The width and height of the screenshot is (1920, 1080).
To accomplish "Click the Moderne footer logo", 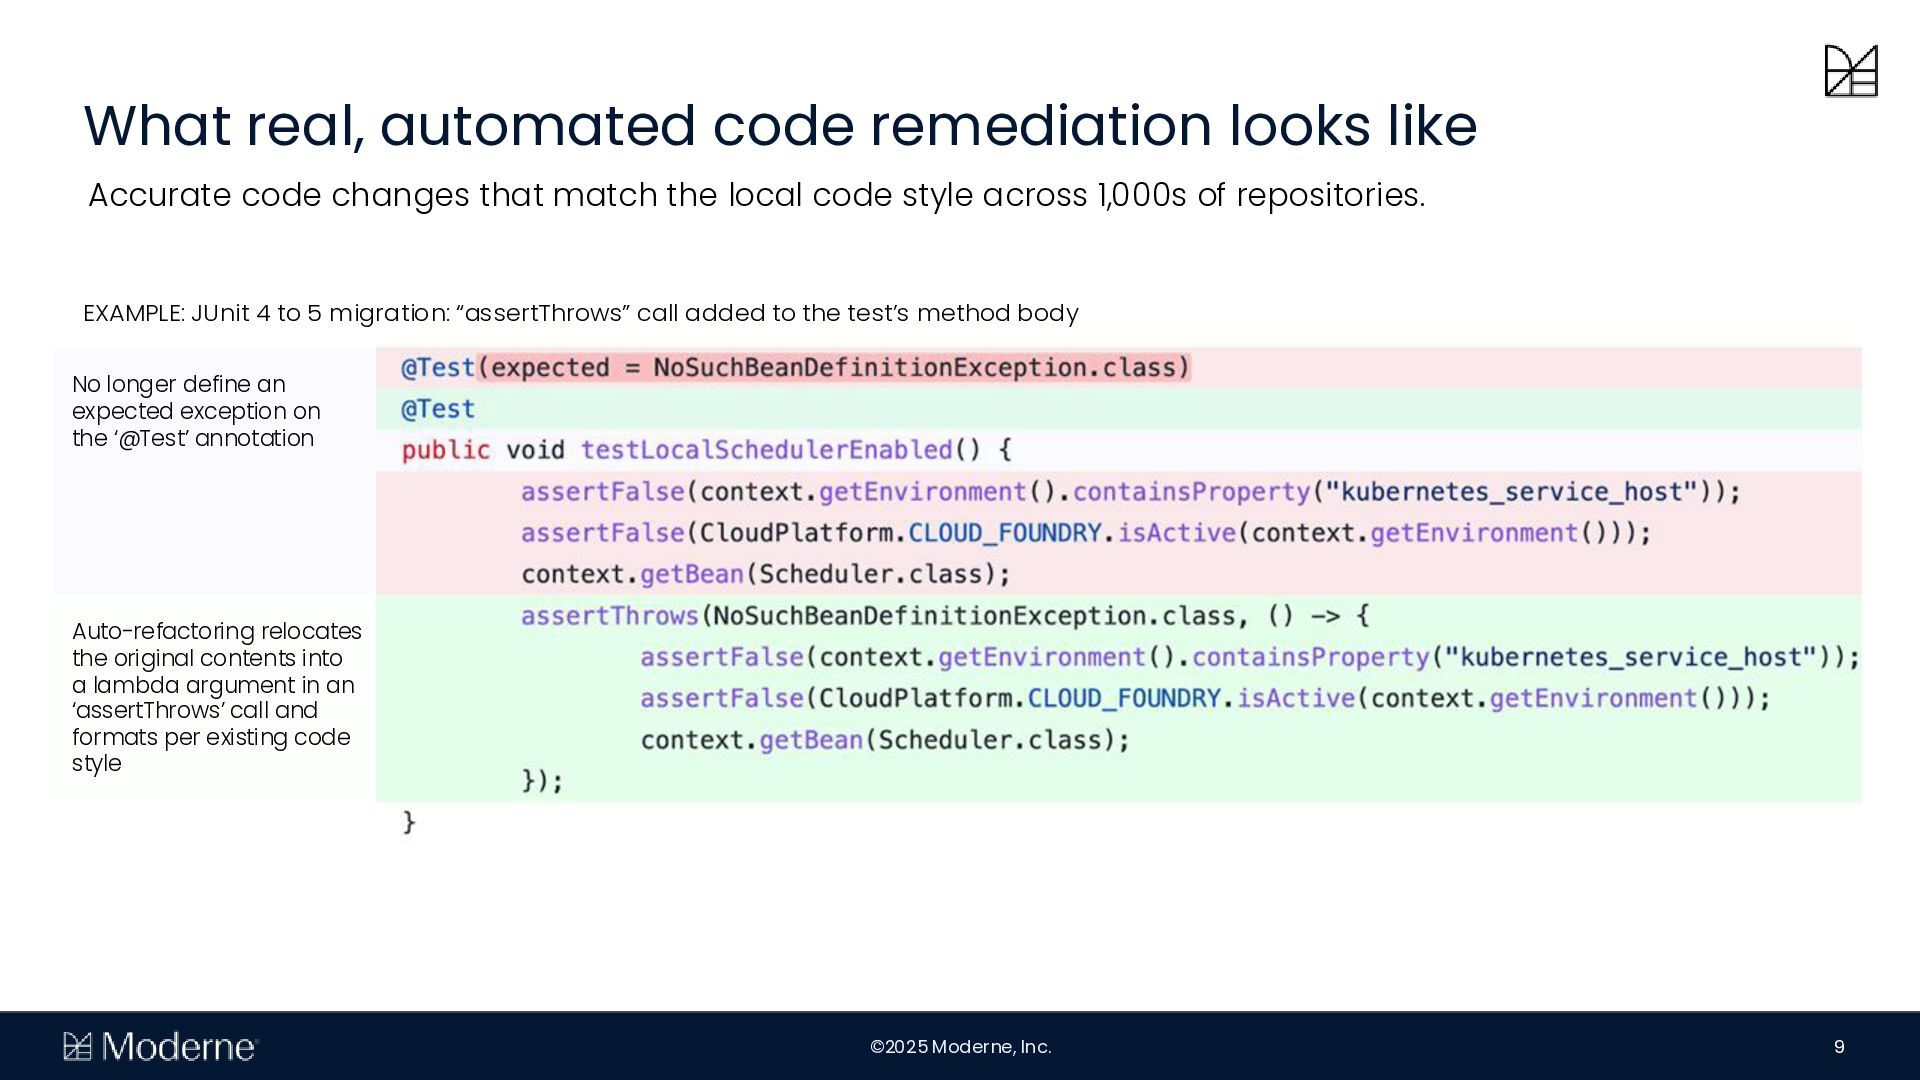I will pyautogui.click(x=160, y=1047).
